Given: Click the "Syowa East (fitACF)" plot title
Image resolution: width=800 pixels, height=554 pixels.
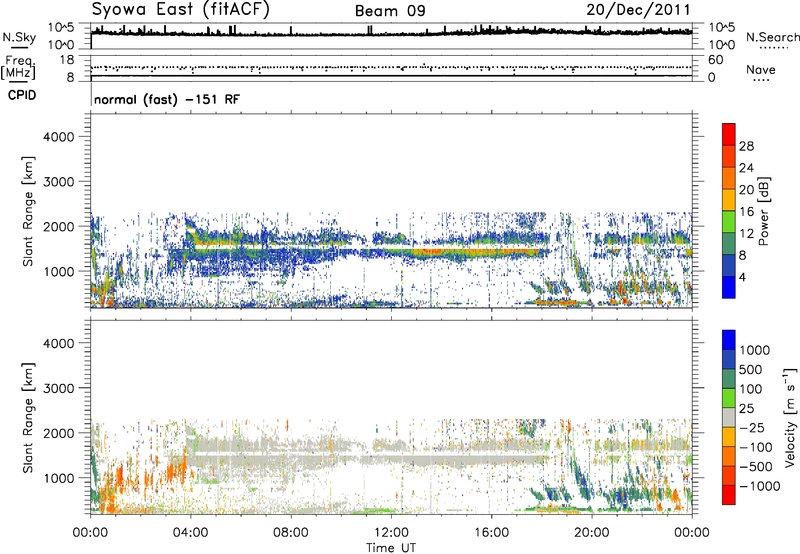Looking at the screenshot, I should pyautogui.click(x=180, y=9).
